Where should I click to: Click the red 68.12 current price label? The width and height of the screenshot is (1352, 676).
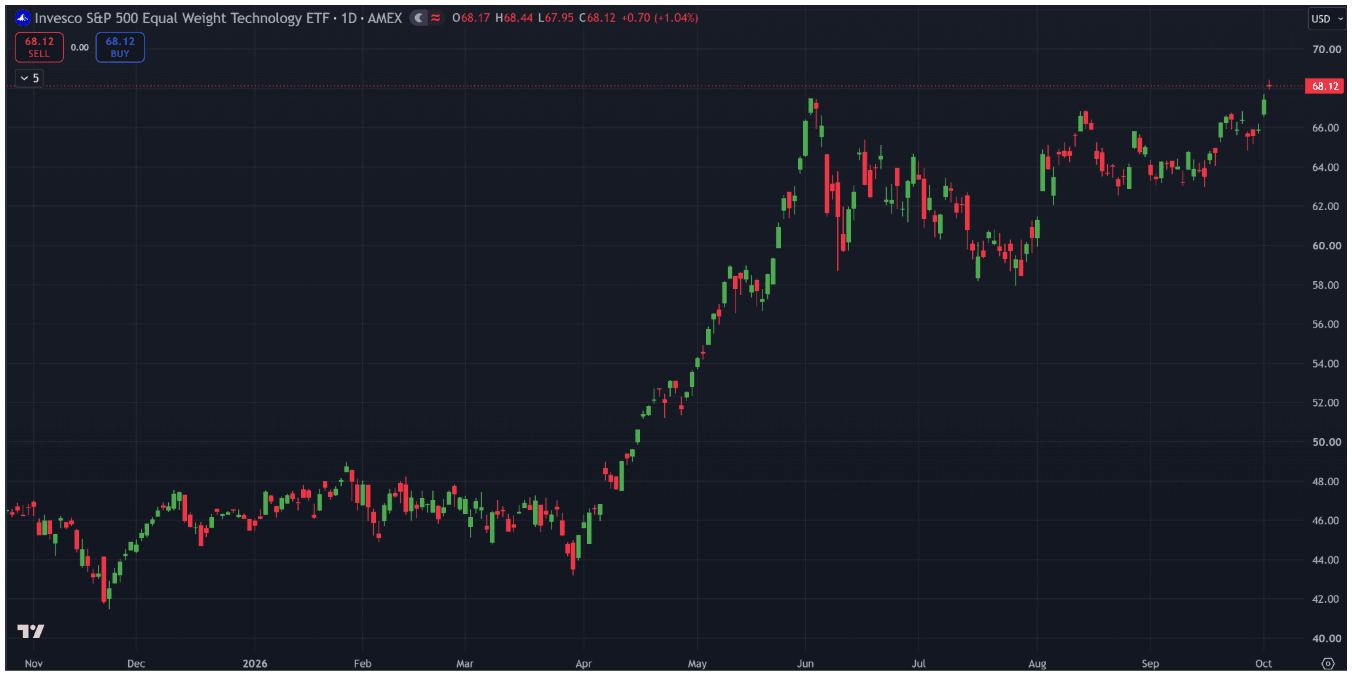(x=1325, y=87)
